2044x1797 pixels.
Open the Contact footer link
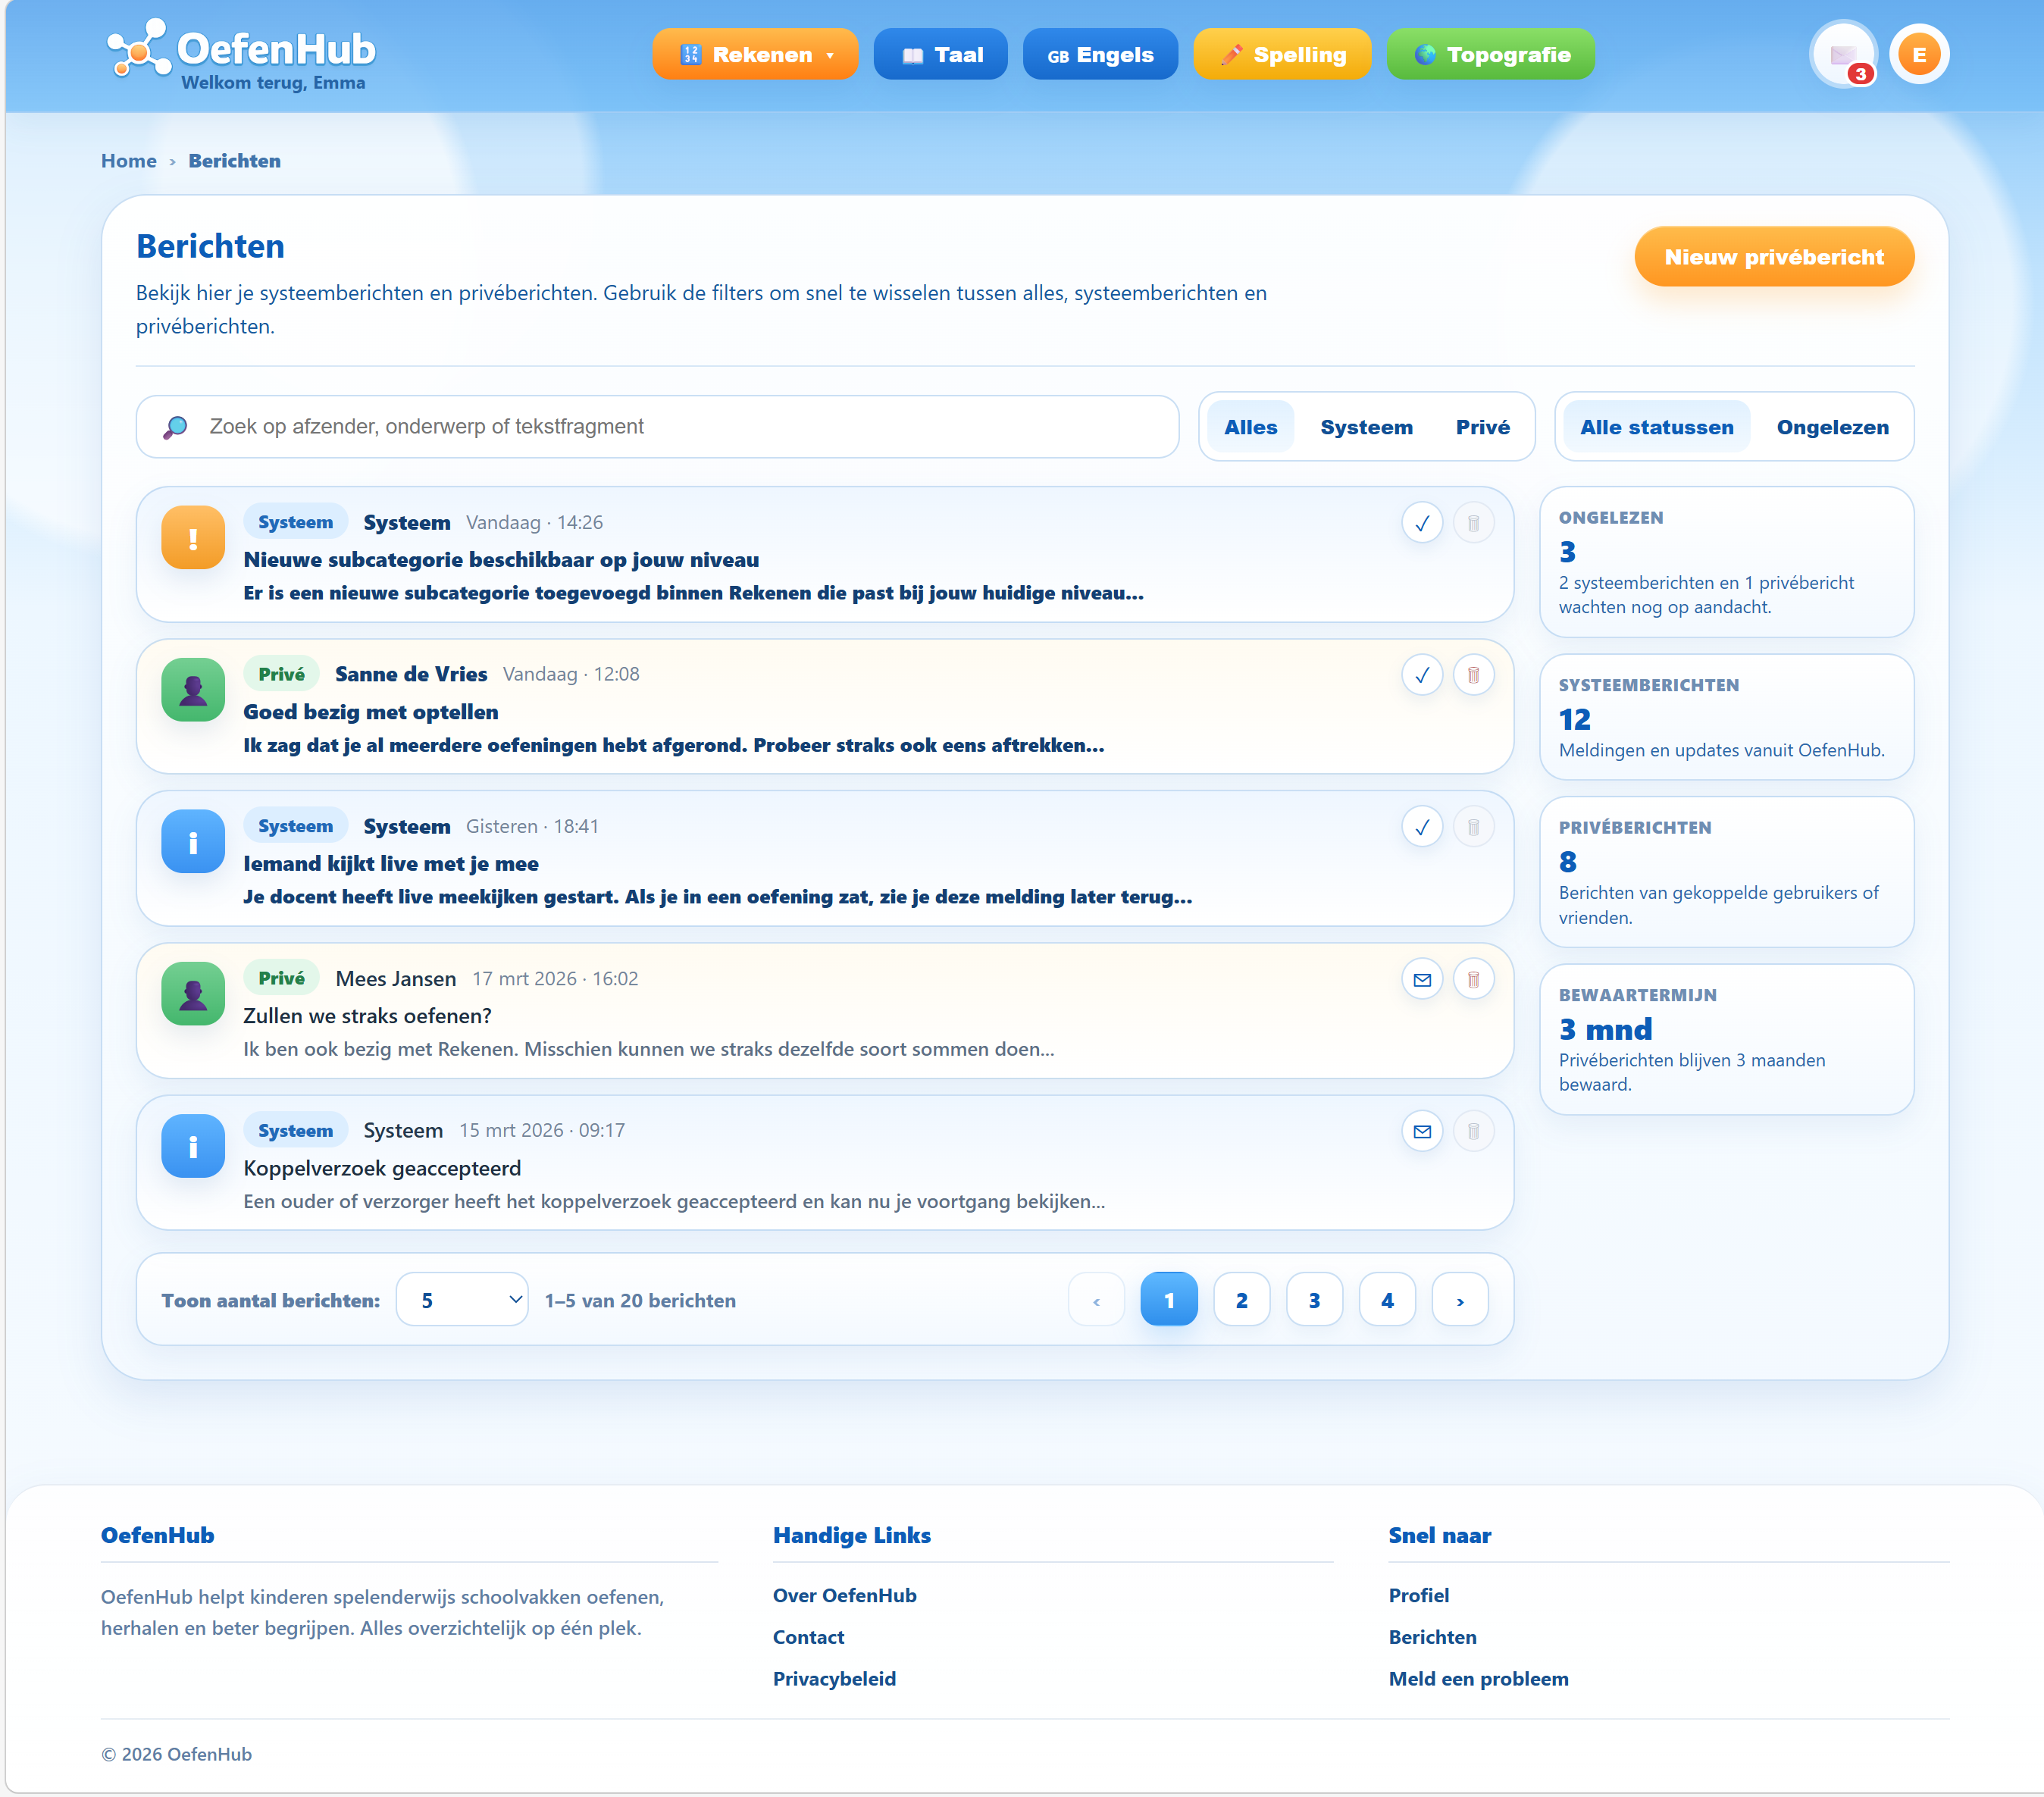coord(808,1637)
